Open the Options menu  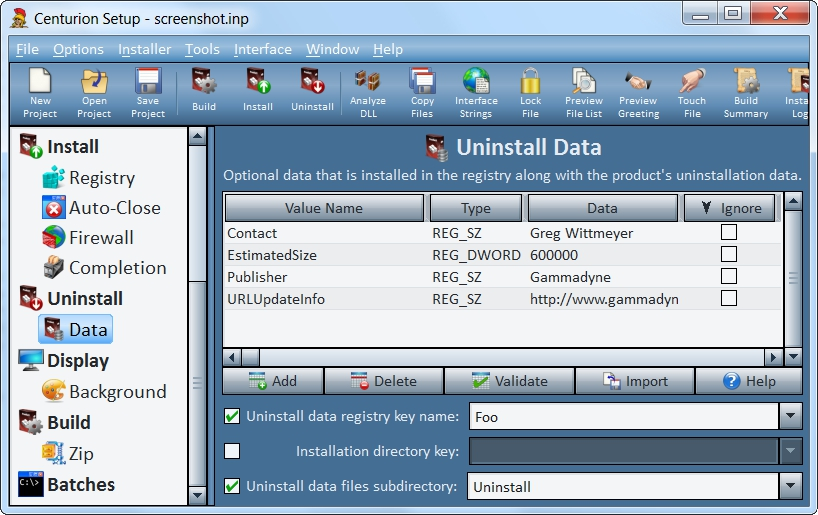click(x=78, y=50)
